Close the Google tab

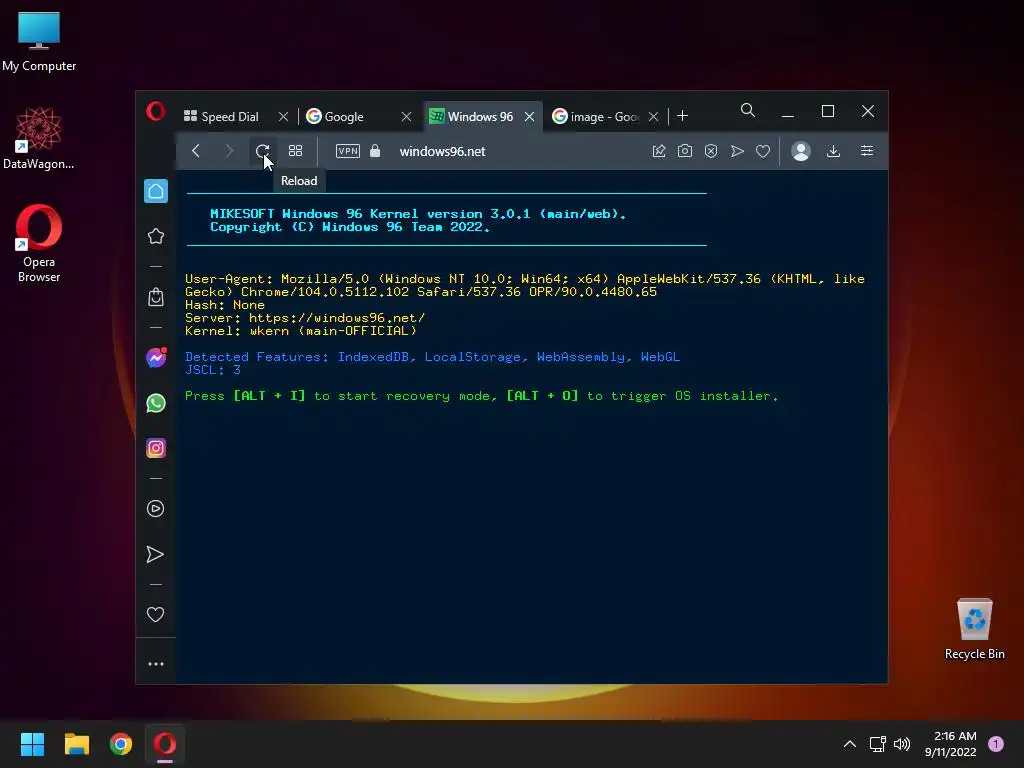click(x=406, y=116)
